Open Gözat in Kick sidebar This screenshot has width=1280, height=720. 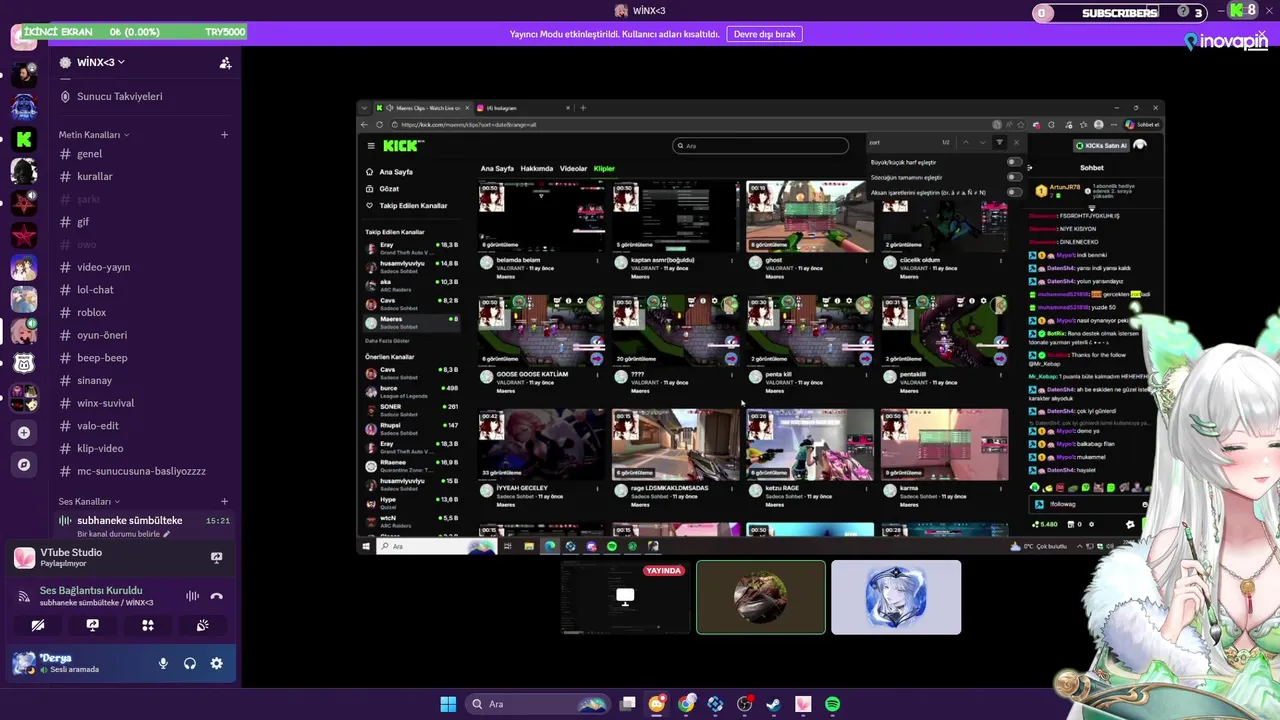388,189
